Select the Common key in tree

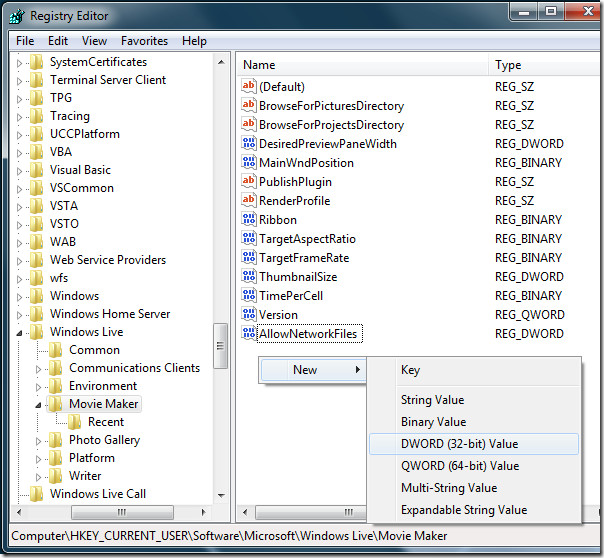click(94, 350)
